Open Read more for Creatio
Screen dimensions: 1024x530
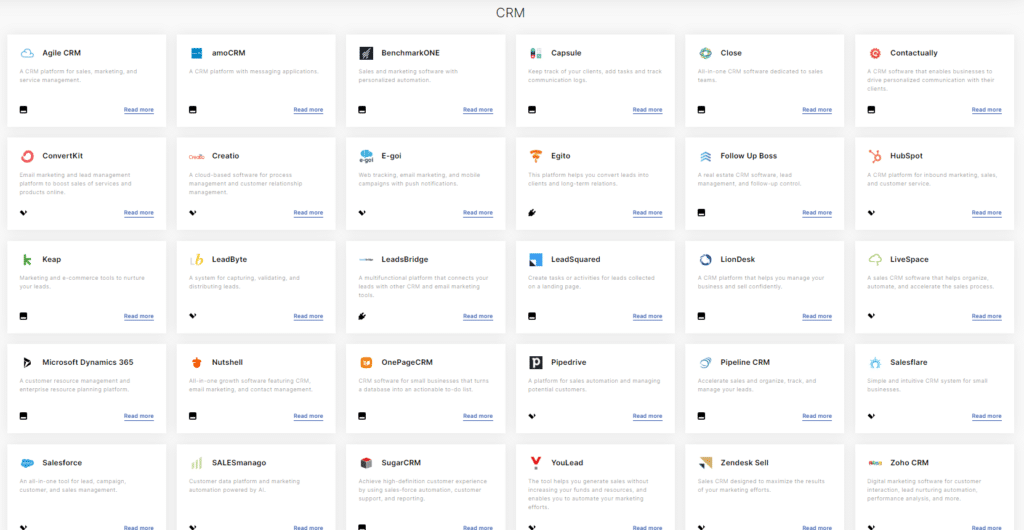tap(308, 213)
